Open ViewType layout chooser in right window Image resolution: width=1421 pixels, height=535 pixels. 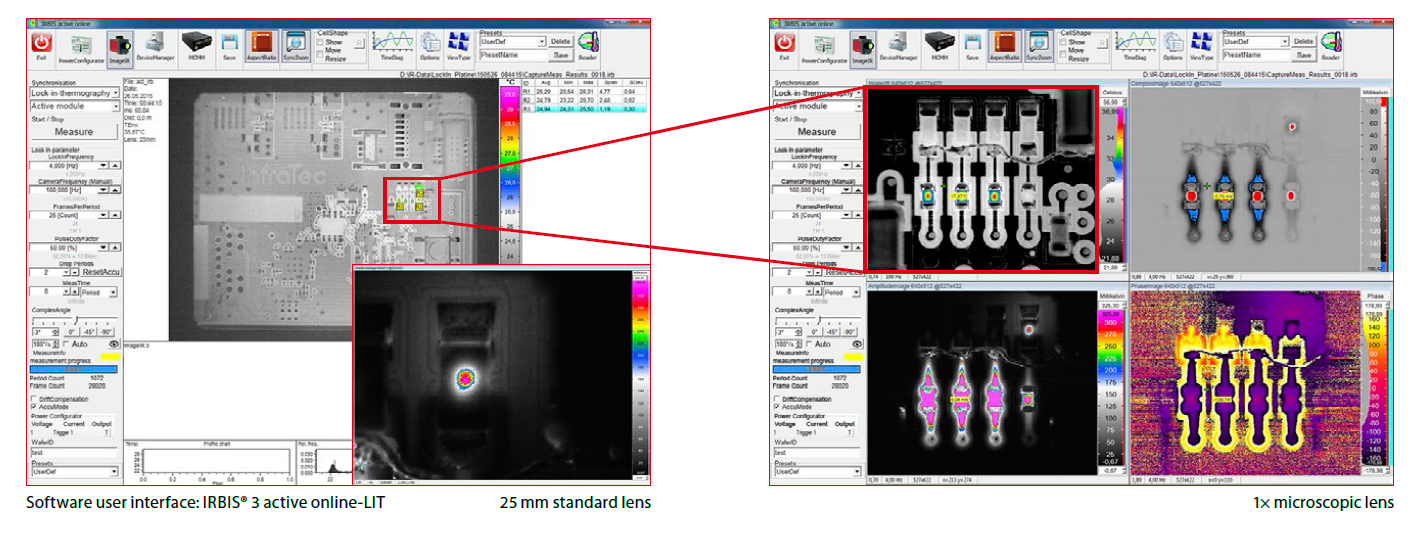coord(1202,46)
